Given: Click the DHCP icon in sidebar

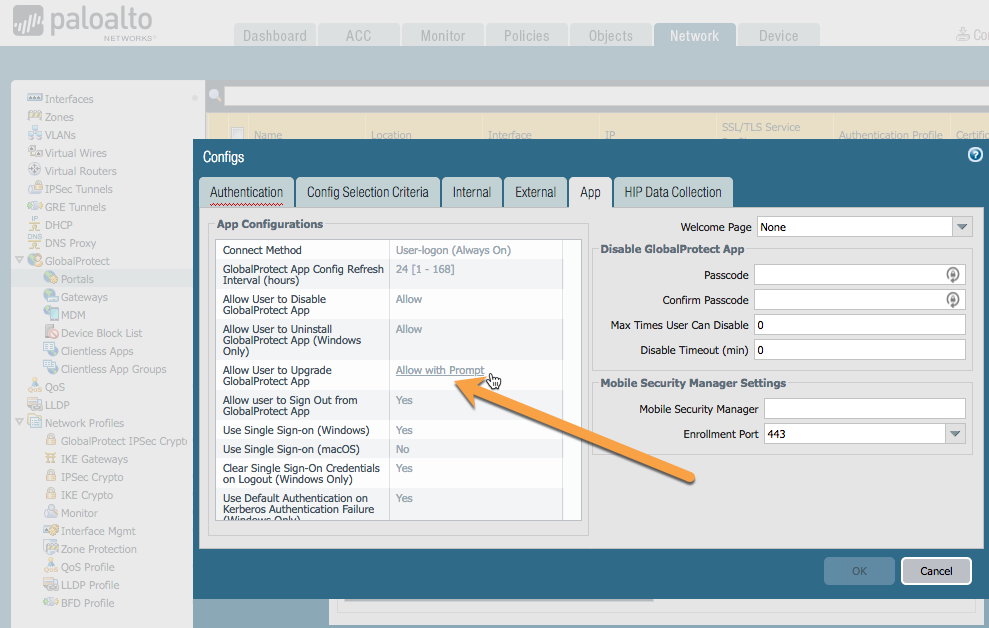Looking at the screenshot, I should [34, 224].
